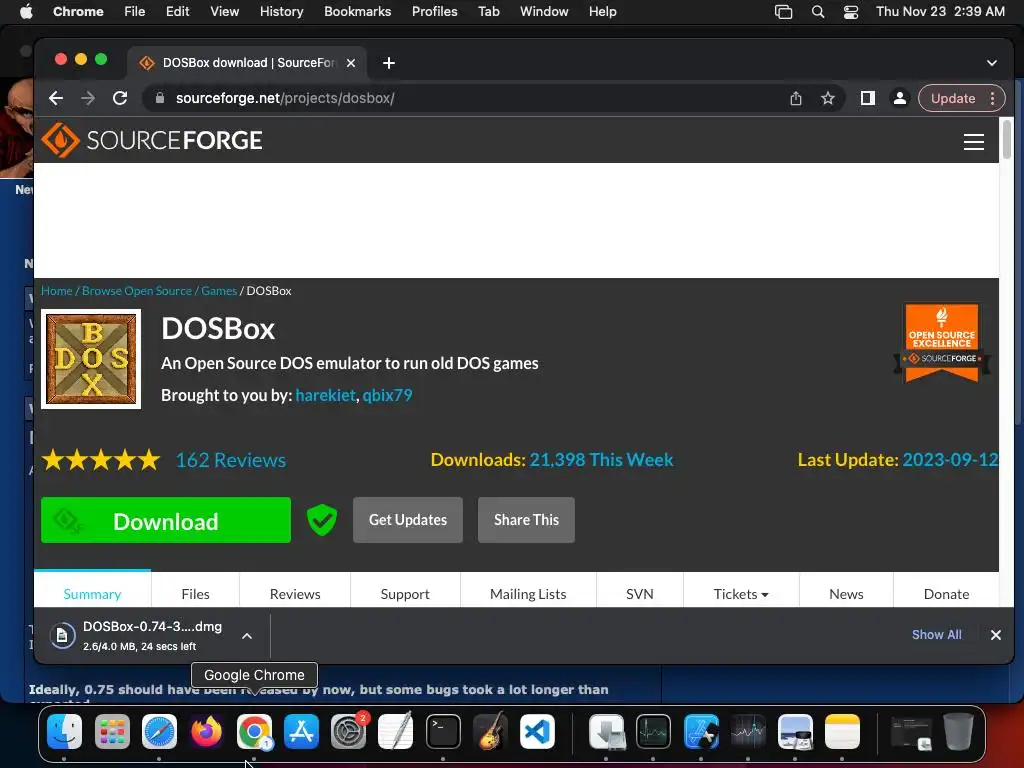
Task: Bookmark this page with the star icon
Action: pos(827,99)
